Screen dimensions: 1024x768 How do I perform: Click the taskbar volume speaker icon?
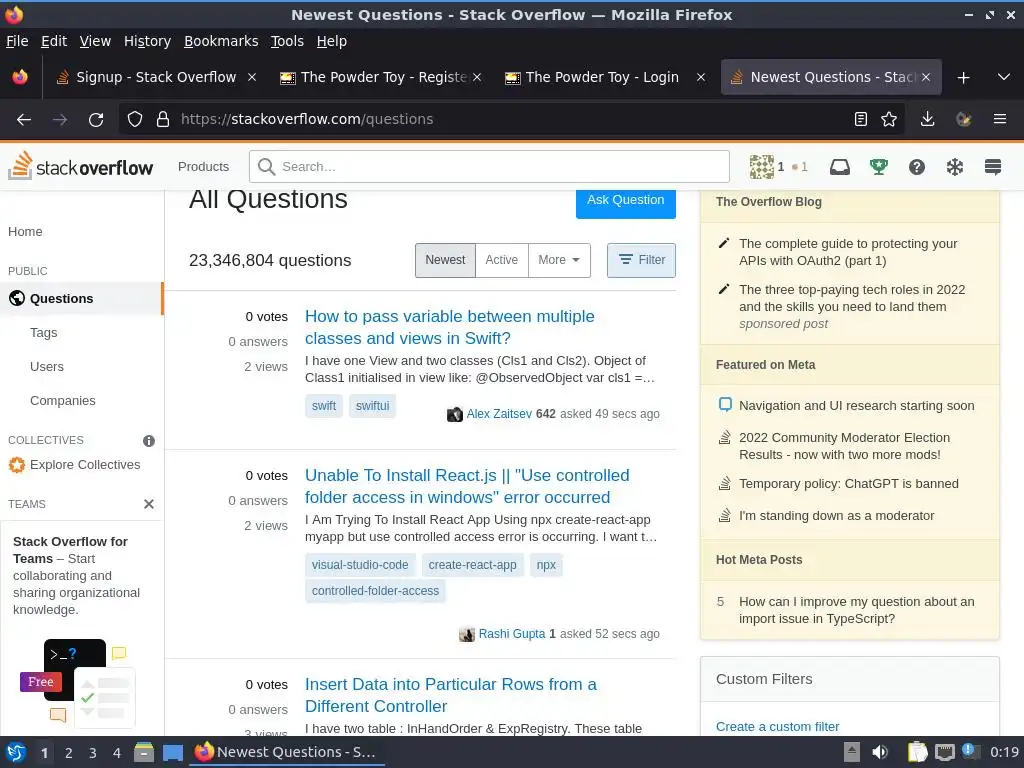(x=880, y=752)
